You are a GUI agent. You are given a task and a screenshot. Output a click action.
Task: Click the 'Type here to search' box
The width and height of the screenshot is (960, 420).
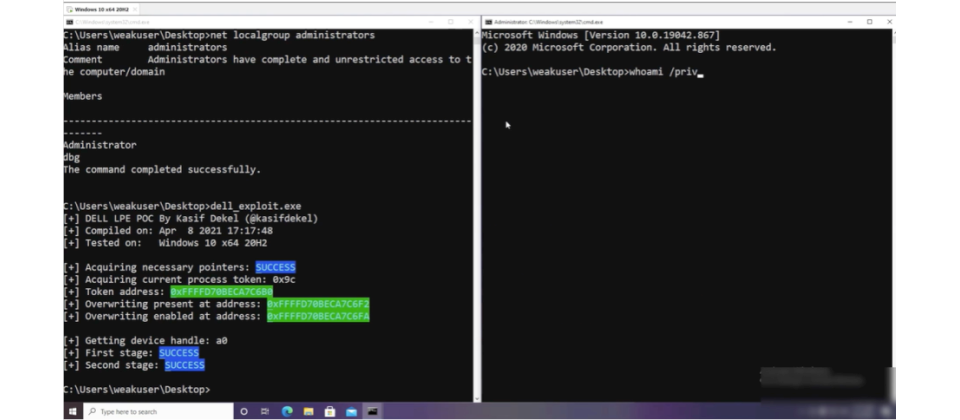158,411
